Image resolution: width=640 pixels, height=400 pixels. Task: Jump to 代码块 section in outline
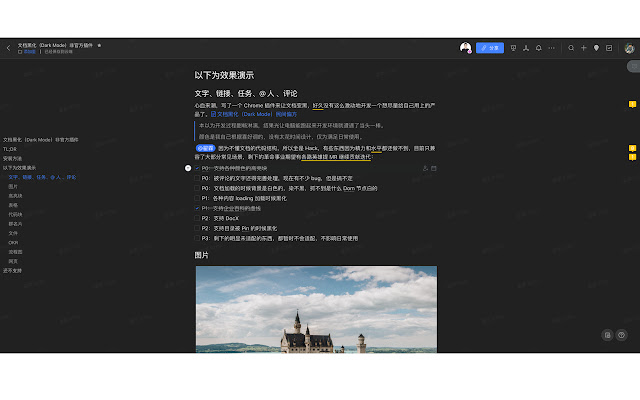point(16,215)
